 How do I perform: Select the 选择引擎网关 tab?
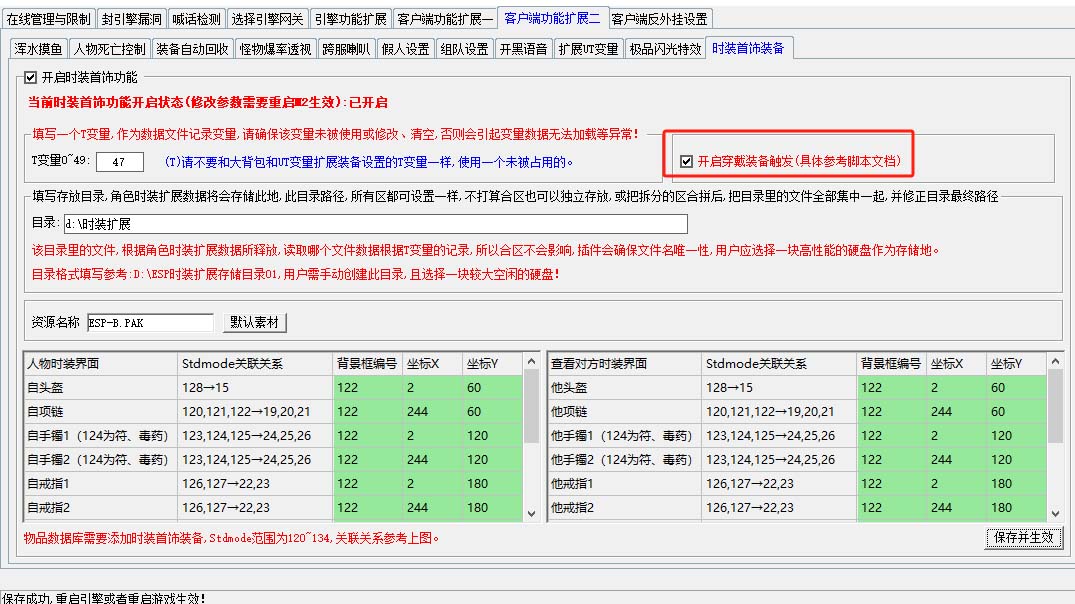point(267,19)
